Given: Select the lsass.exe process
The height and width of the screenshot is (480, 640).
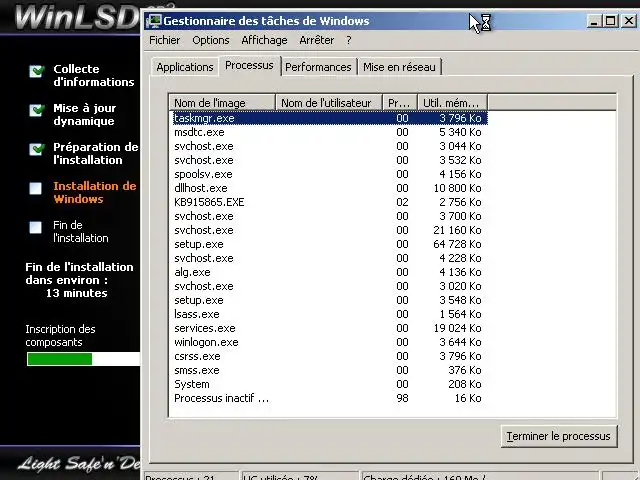Looking at the screenshot, I should pos(330,314).
